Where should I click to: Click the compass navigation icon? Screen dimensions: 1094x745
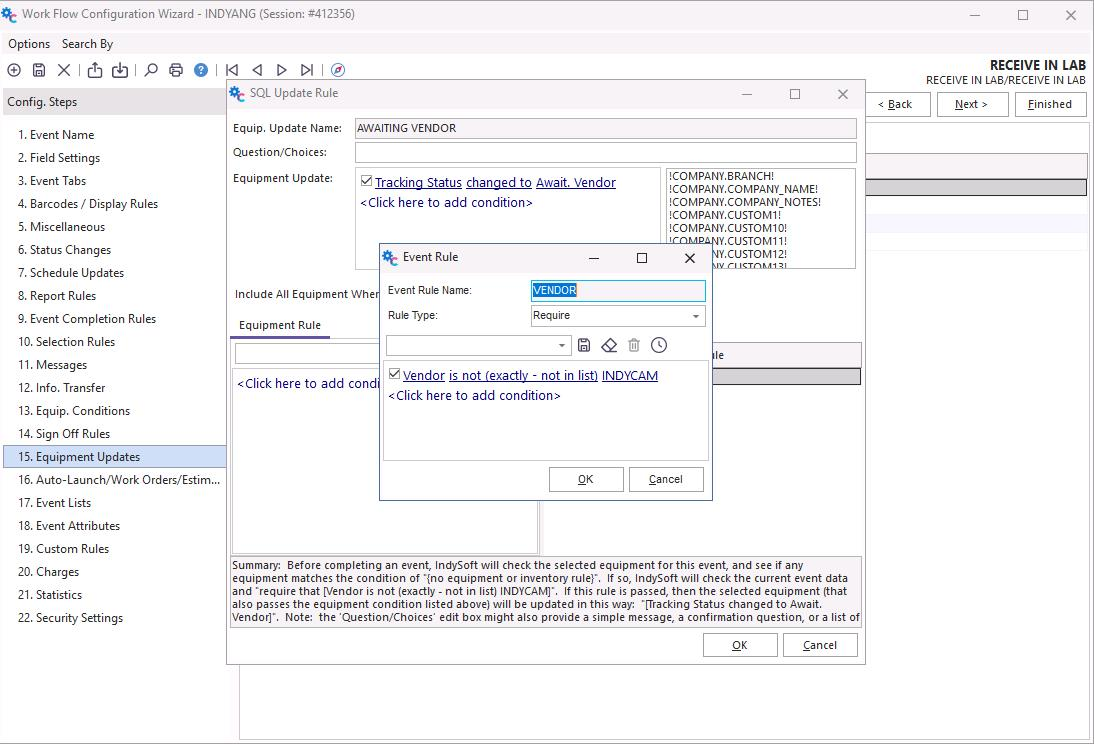(338, 70)
